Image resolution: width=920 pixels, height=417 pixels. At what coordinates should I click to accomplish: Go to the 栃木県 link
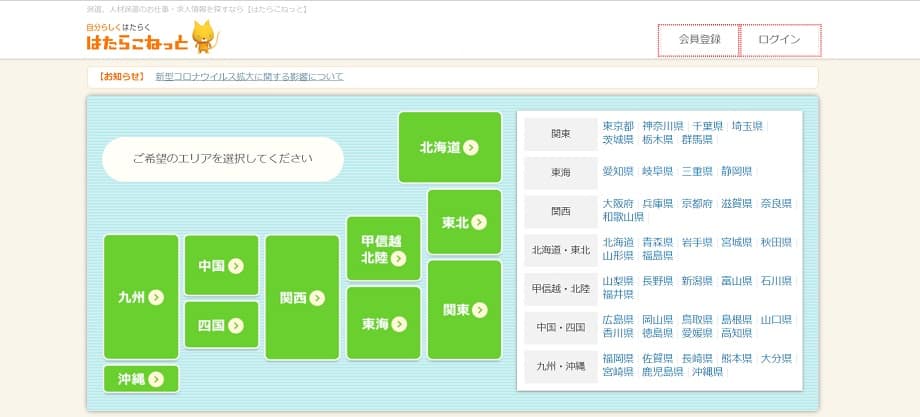pos(658,140)
